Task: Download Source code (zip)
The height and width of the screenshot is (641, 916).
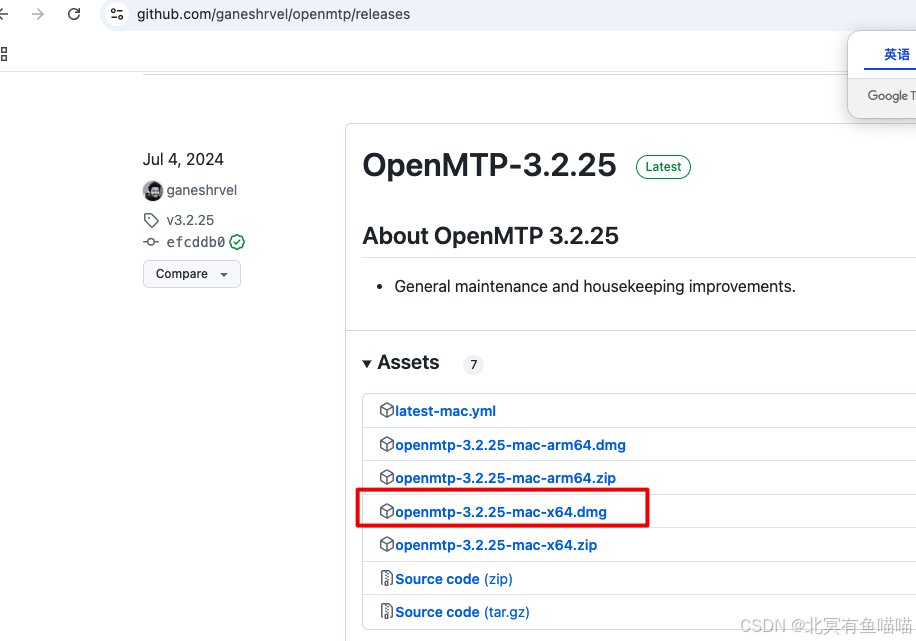Action: tap(454, 579)
